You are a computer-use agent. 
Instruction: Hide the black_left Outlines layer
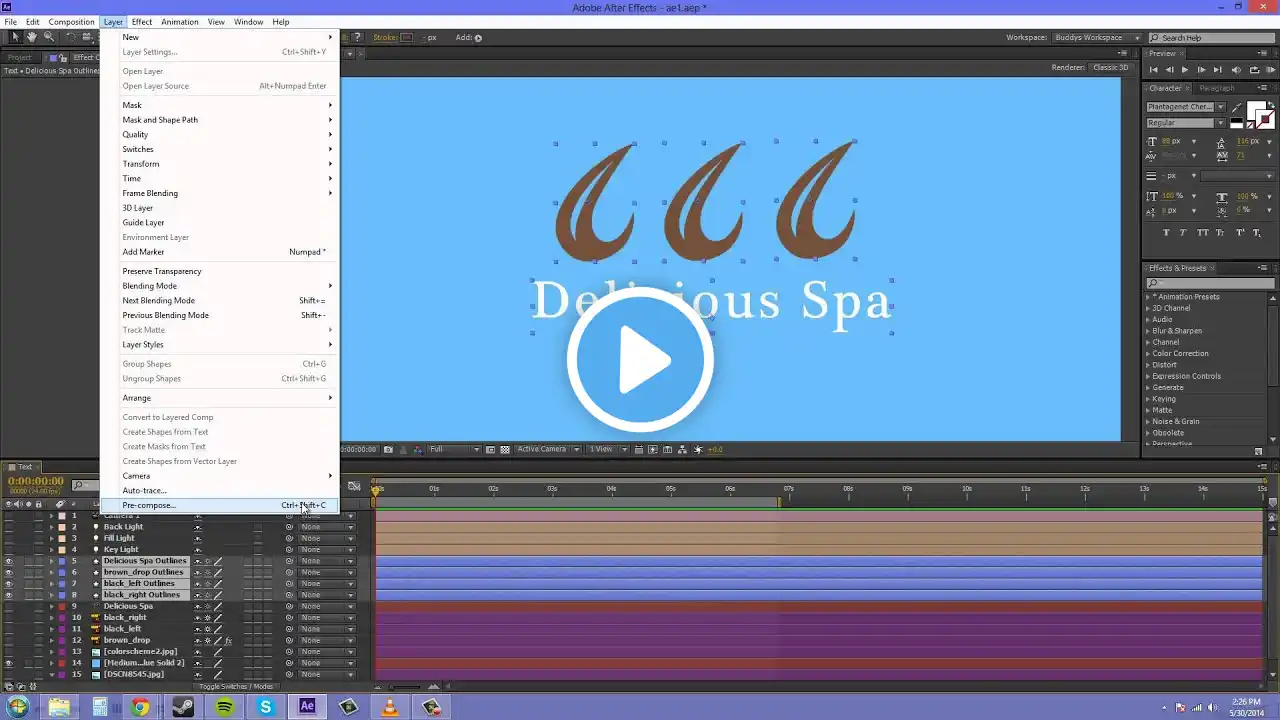[9, 583]
